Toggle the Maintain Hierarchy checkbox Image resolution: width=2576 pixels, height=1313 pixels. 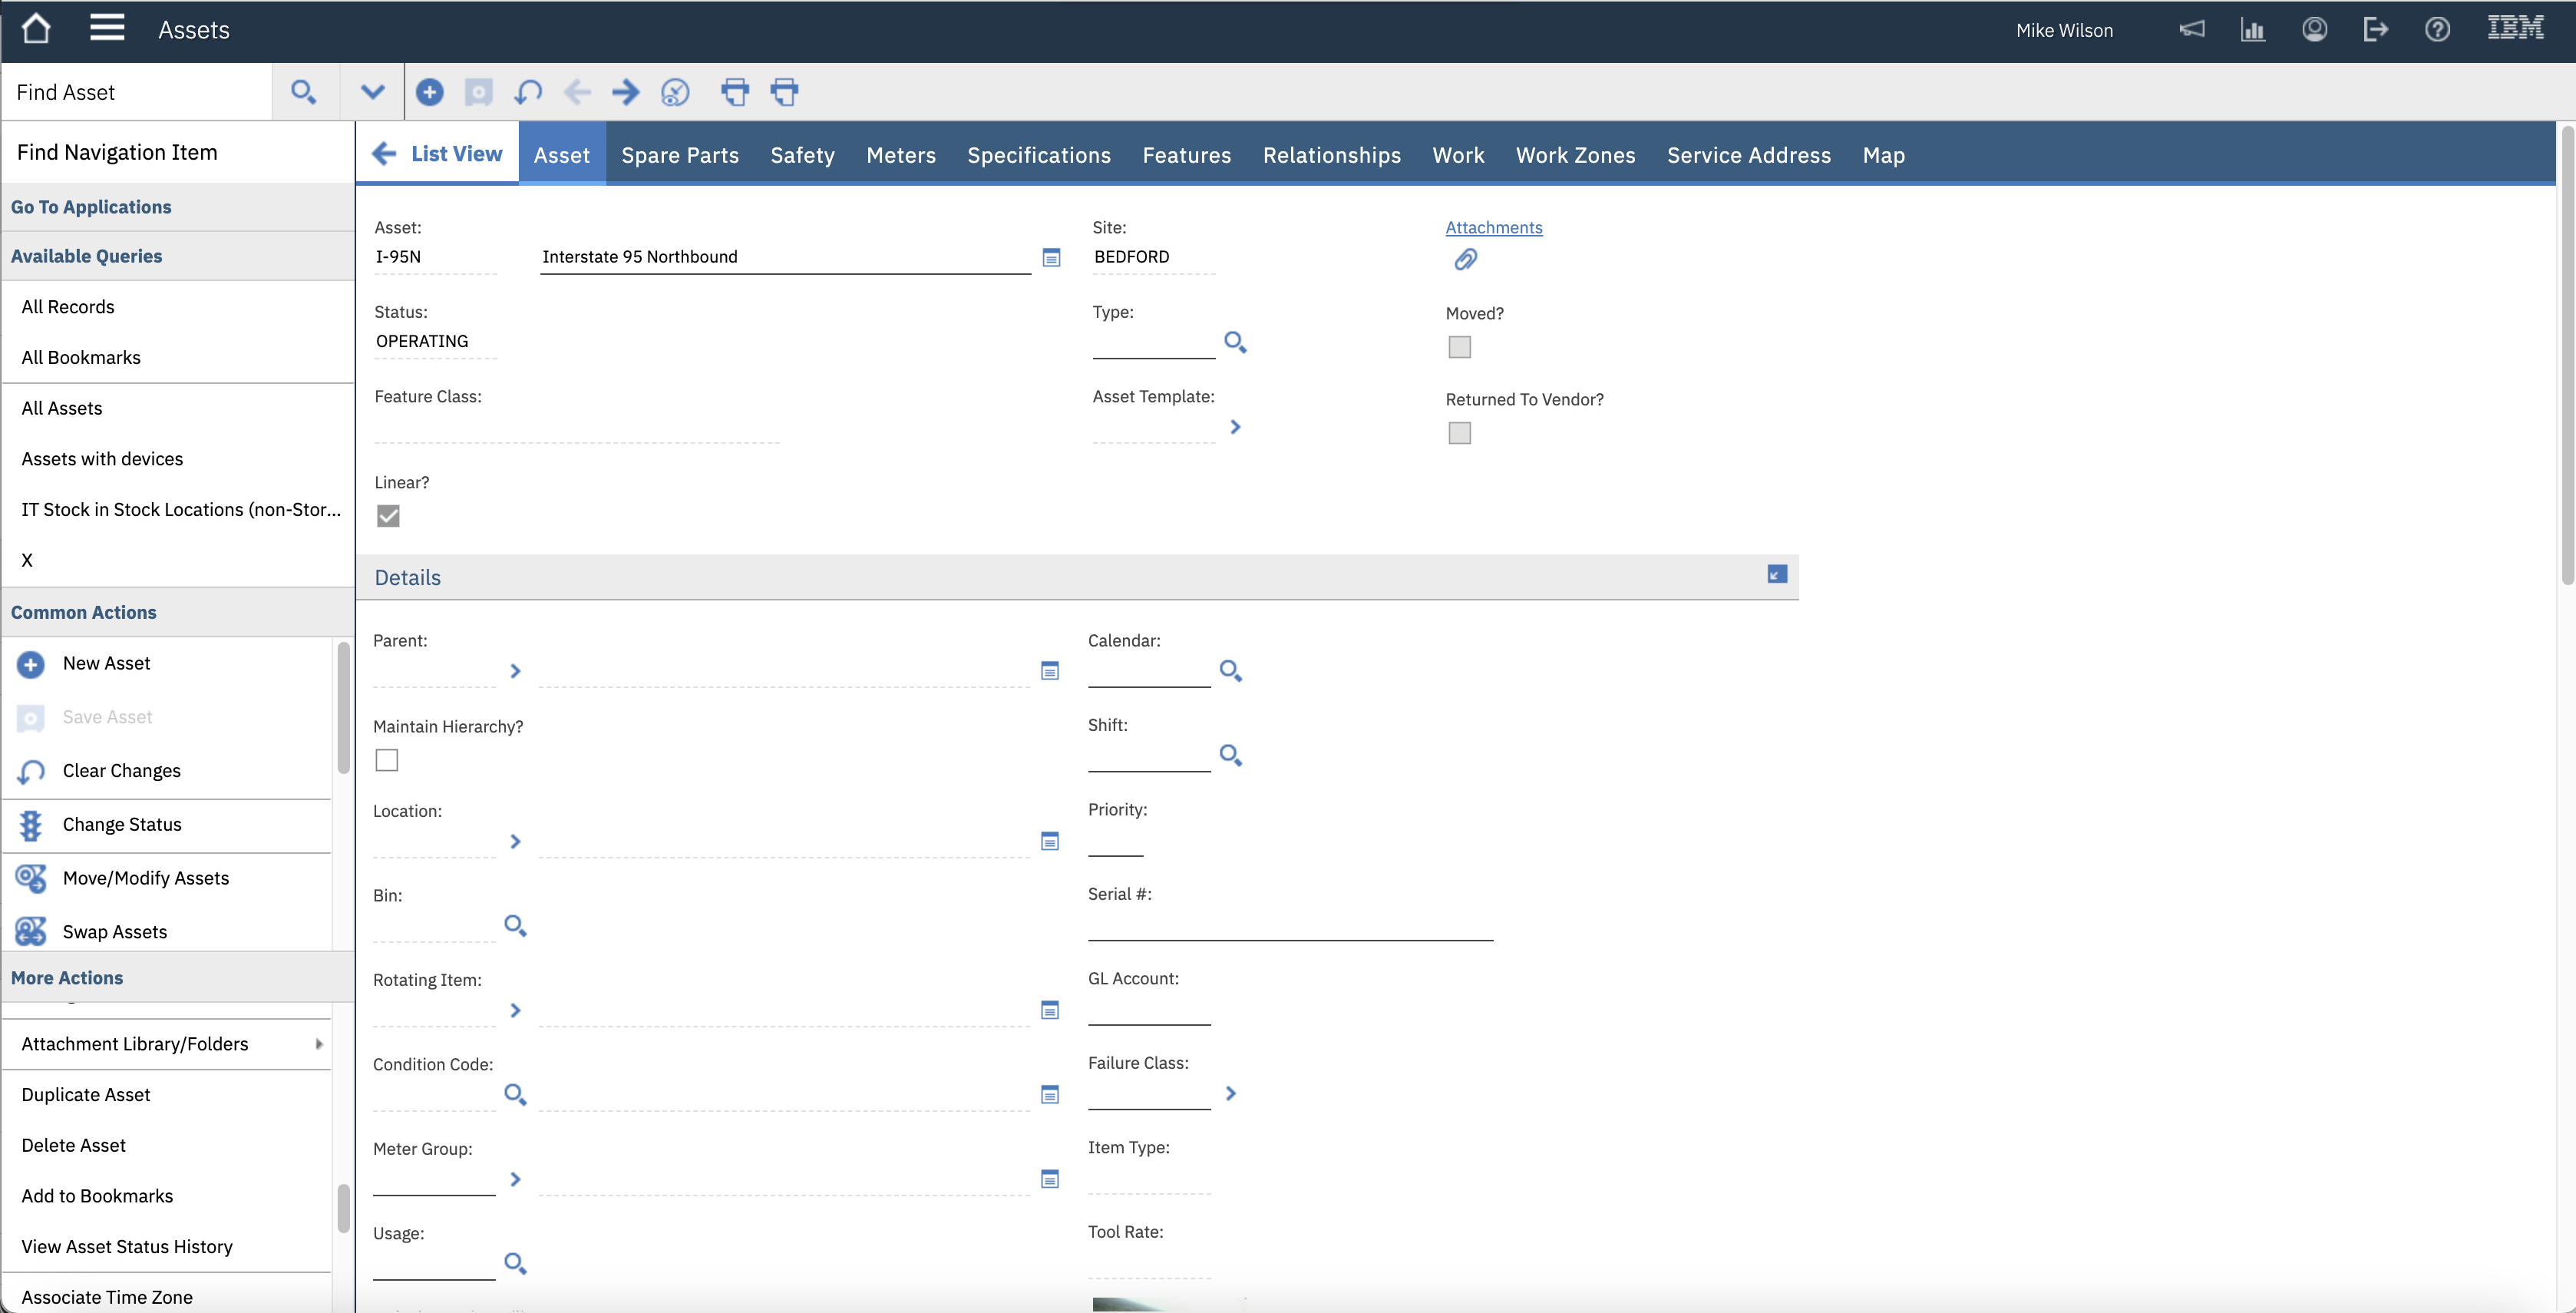coord(387,760)
